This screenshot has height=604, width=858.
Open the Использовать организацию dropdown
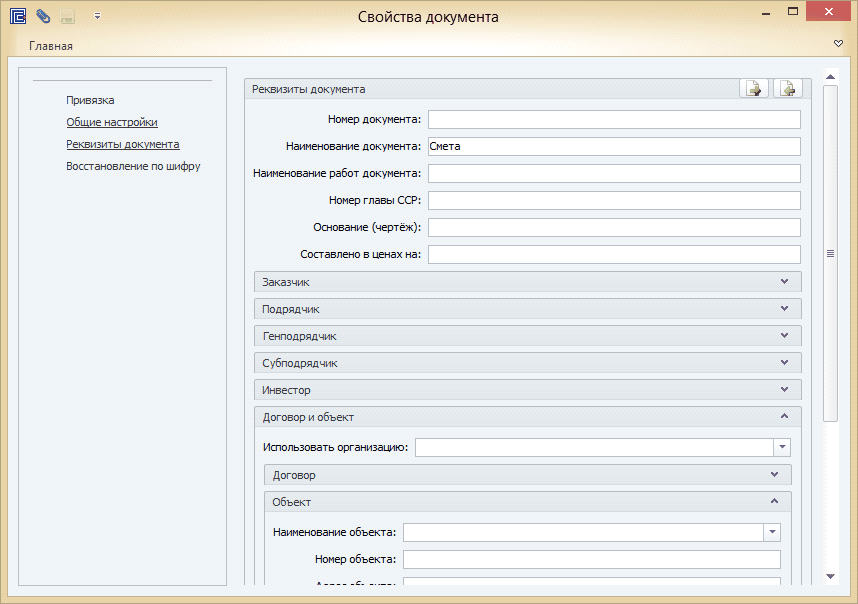point(782,447)
